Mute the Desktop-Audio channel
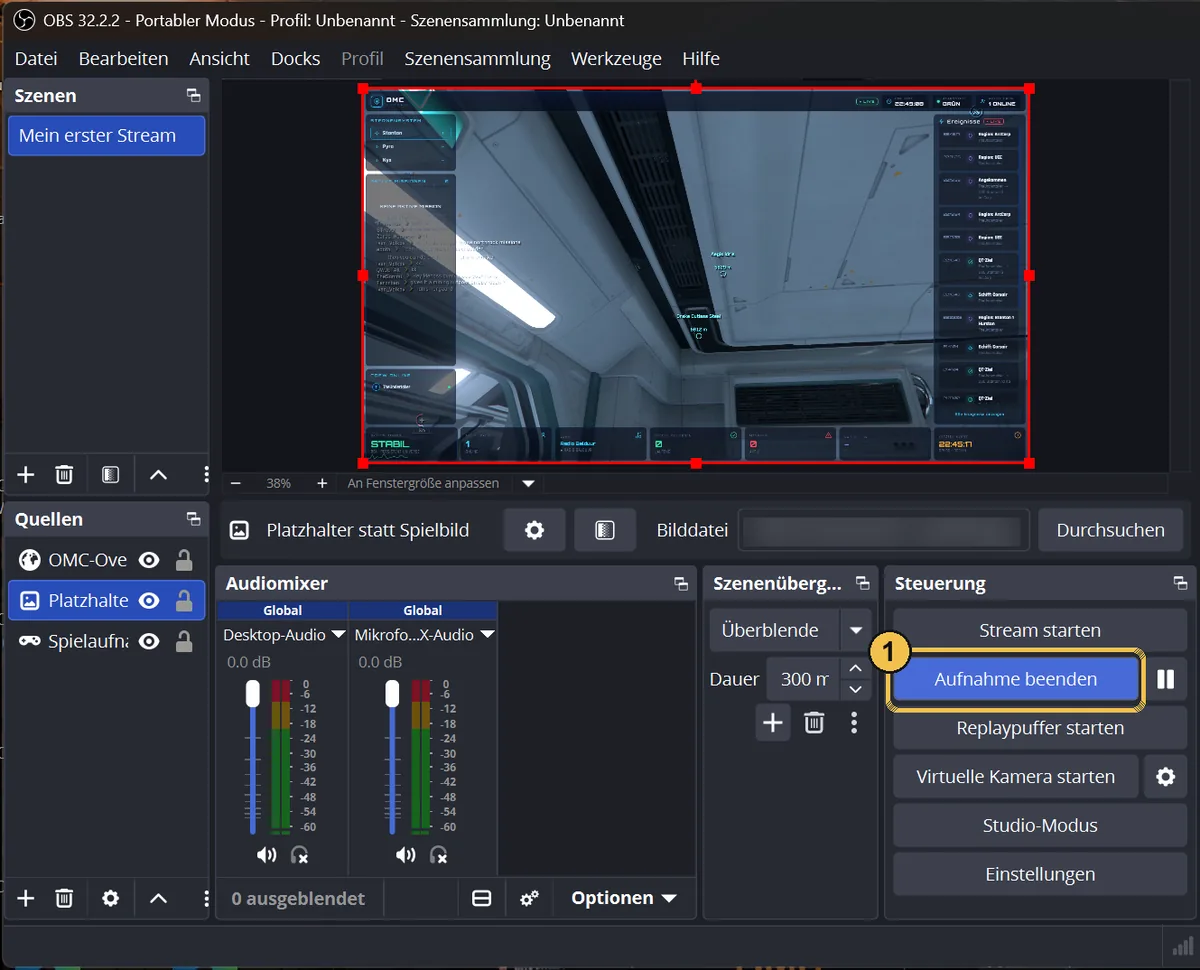Screen dimensions: 1200x970 click(266, 855)
